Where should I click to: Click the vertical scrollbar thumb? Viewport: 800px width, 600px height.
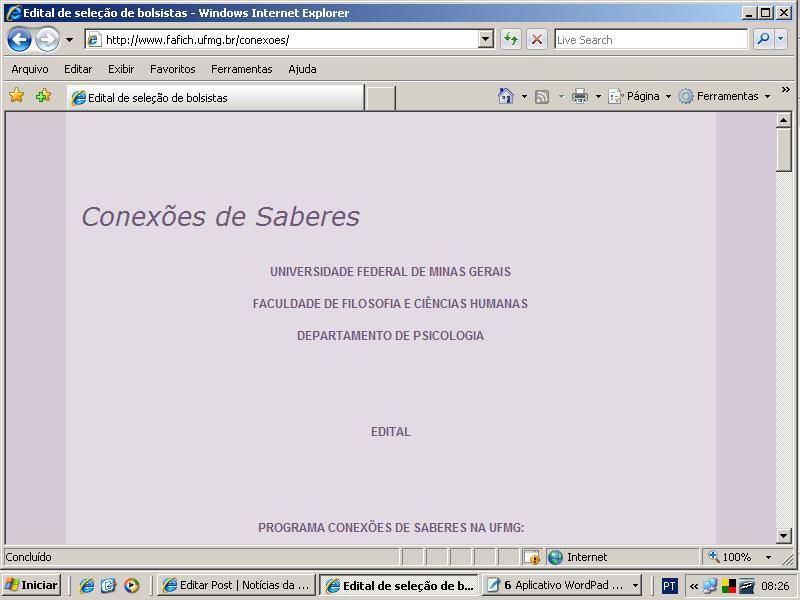(783, 149)
